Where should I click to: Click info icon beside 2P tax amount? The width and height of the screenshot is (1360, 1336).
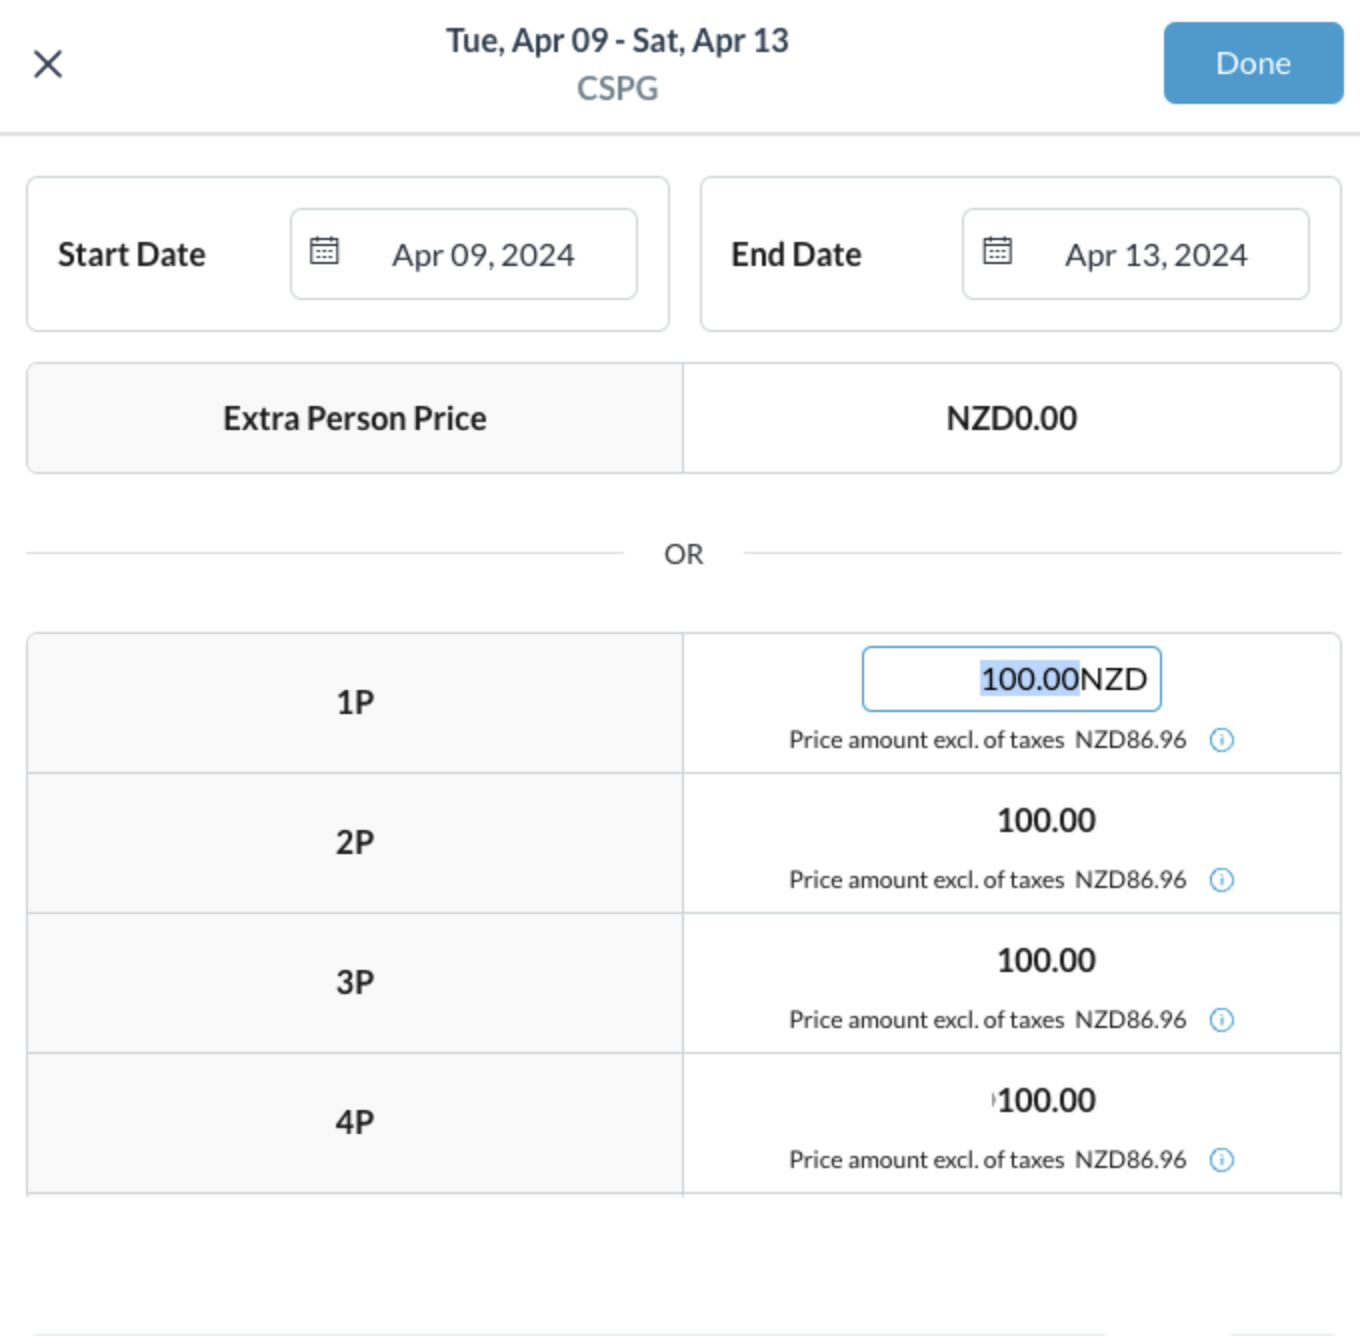pyautogui.click(x=1221, y=880)
